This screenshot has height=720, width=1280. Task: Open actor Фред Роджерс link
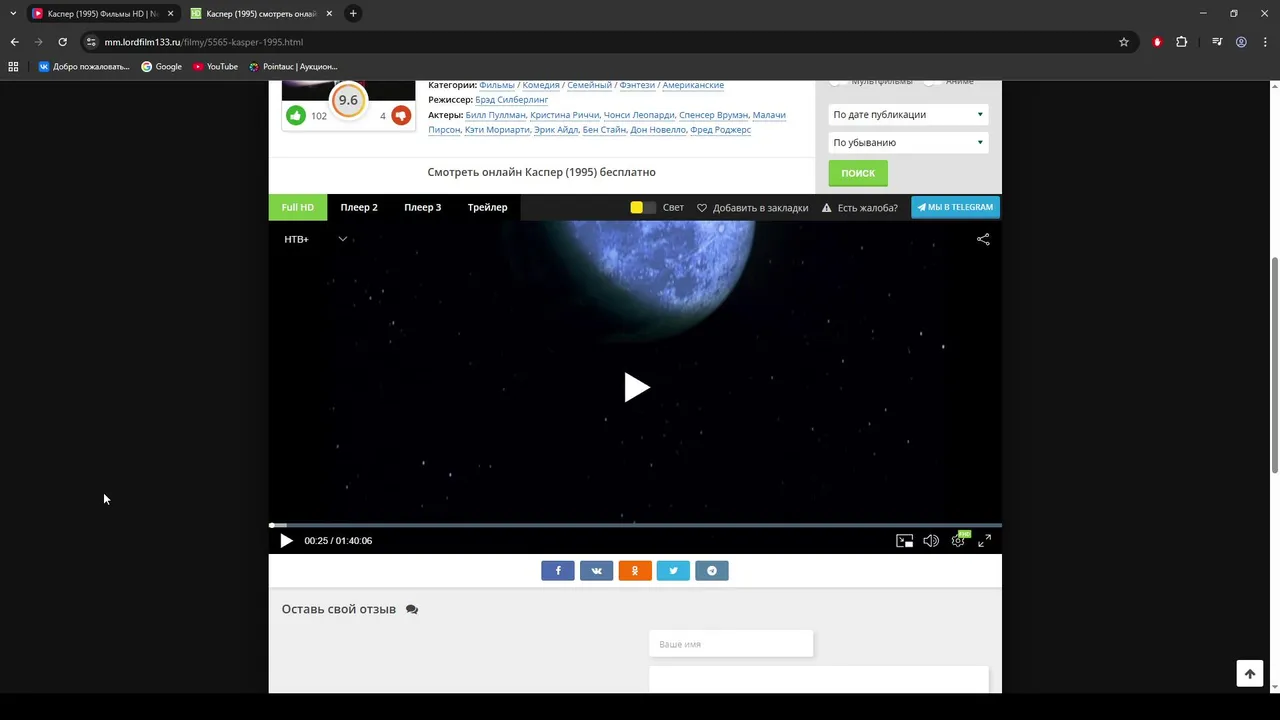tap(720, 130)
